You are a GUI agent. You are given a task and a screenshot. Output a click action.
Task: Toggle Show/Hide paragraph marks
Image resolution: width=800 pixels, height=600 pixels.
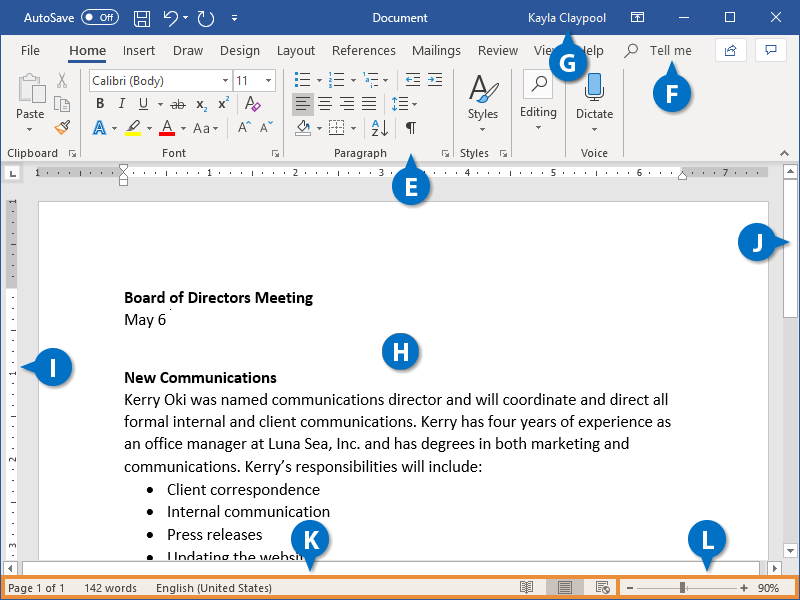411,128
